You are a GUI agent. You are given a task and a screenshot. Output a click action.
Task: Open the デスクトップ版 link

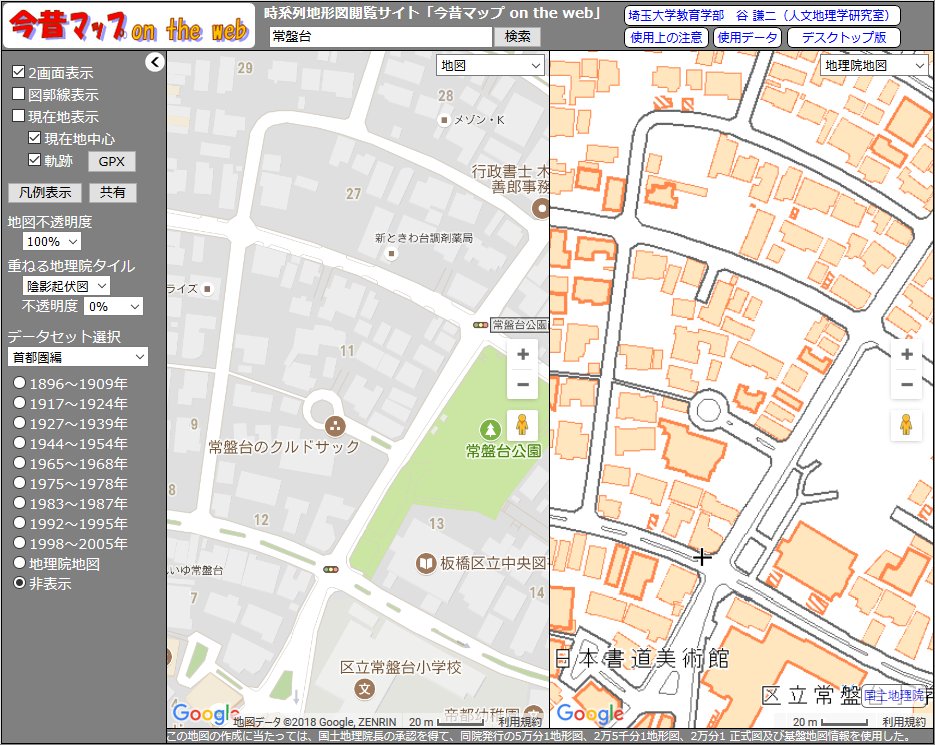tap(844, 37)
